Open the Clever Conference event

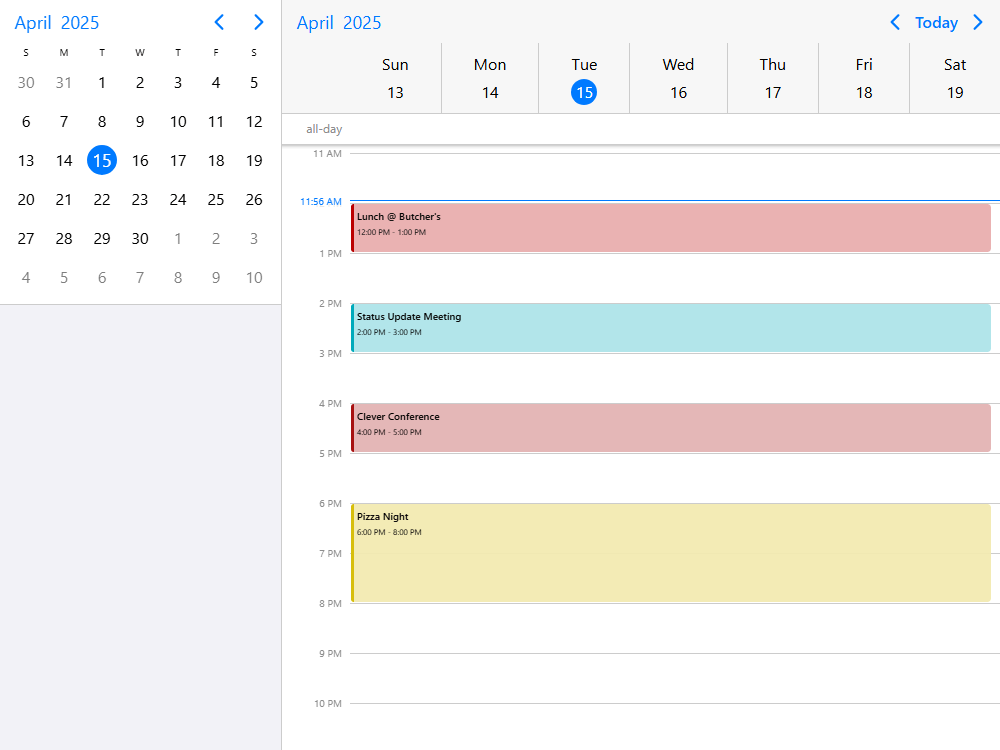coord(671,428)
